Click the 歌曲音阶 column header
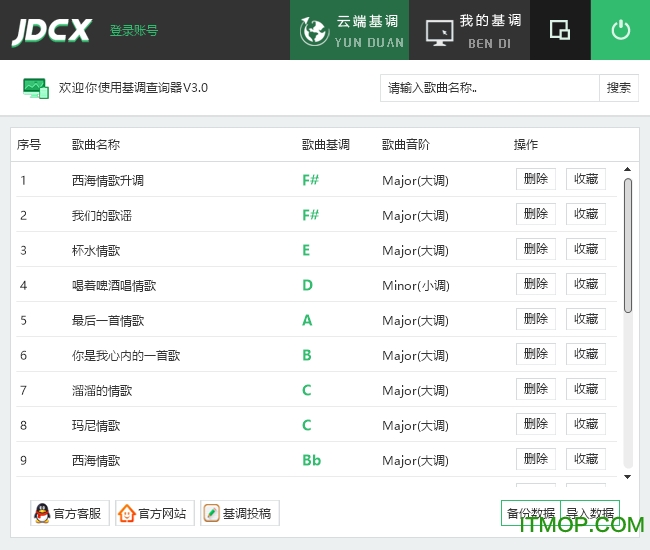The width and height of the screenshot is (650, 550). [x=405, y=145]
